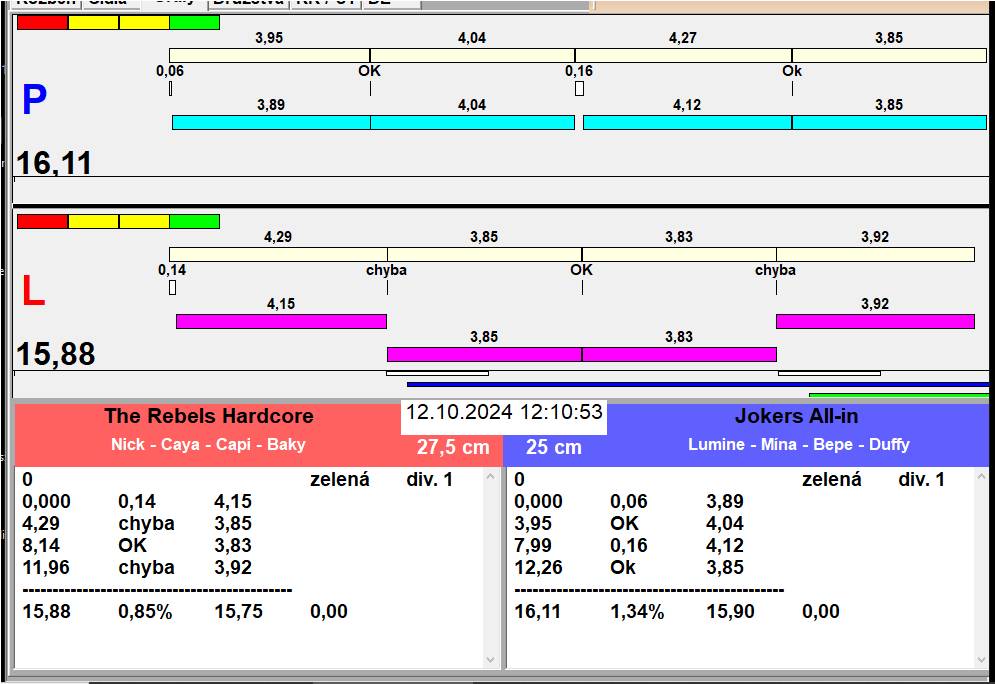The height and width of the screenshot is (684, 995).
Task: Click the up arrow in the Jokers results scrollbar
Action: [x=982, y=476]
